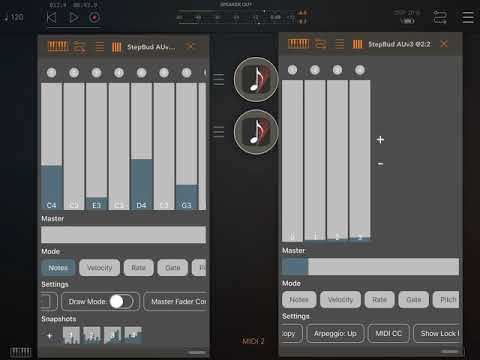Open the MIDI CC setting in the right window
The height and width of the screenshot is (360, 480).
pyautogui.click(x=389, y=333)
